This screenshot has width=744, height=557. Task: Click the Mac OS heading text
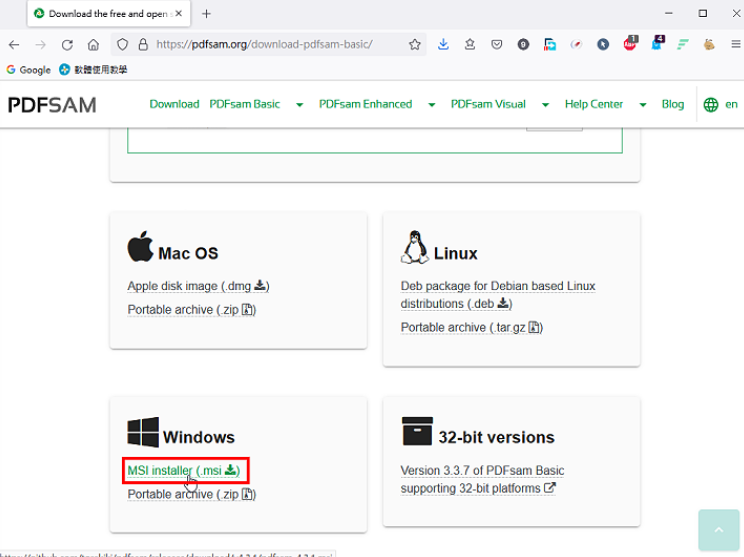tap(188, 253)
